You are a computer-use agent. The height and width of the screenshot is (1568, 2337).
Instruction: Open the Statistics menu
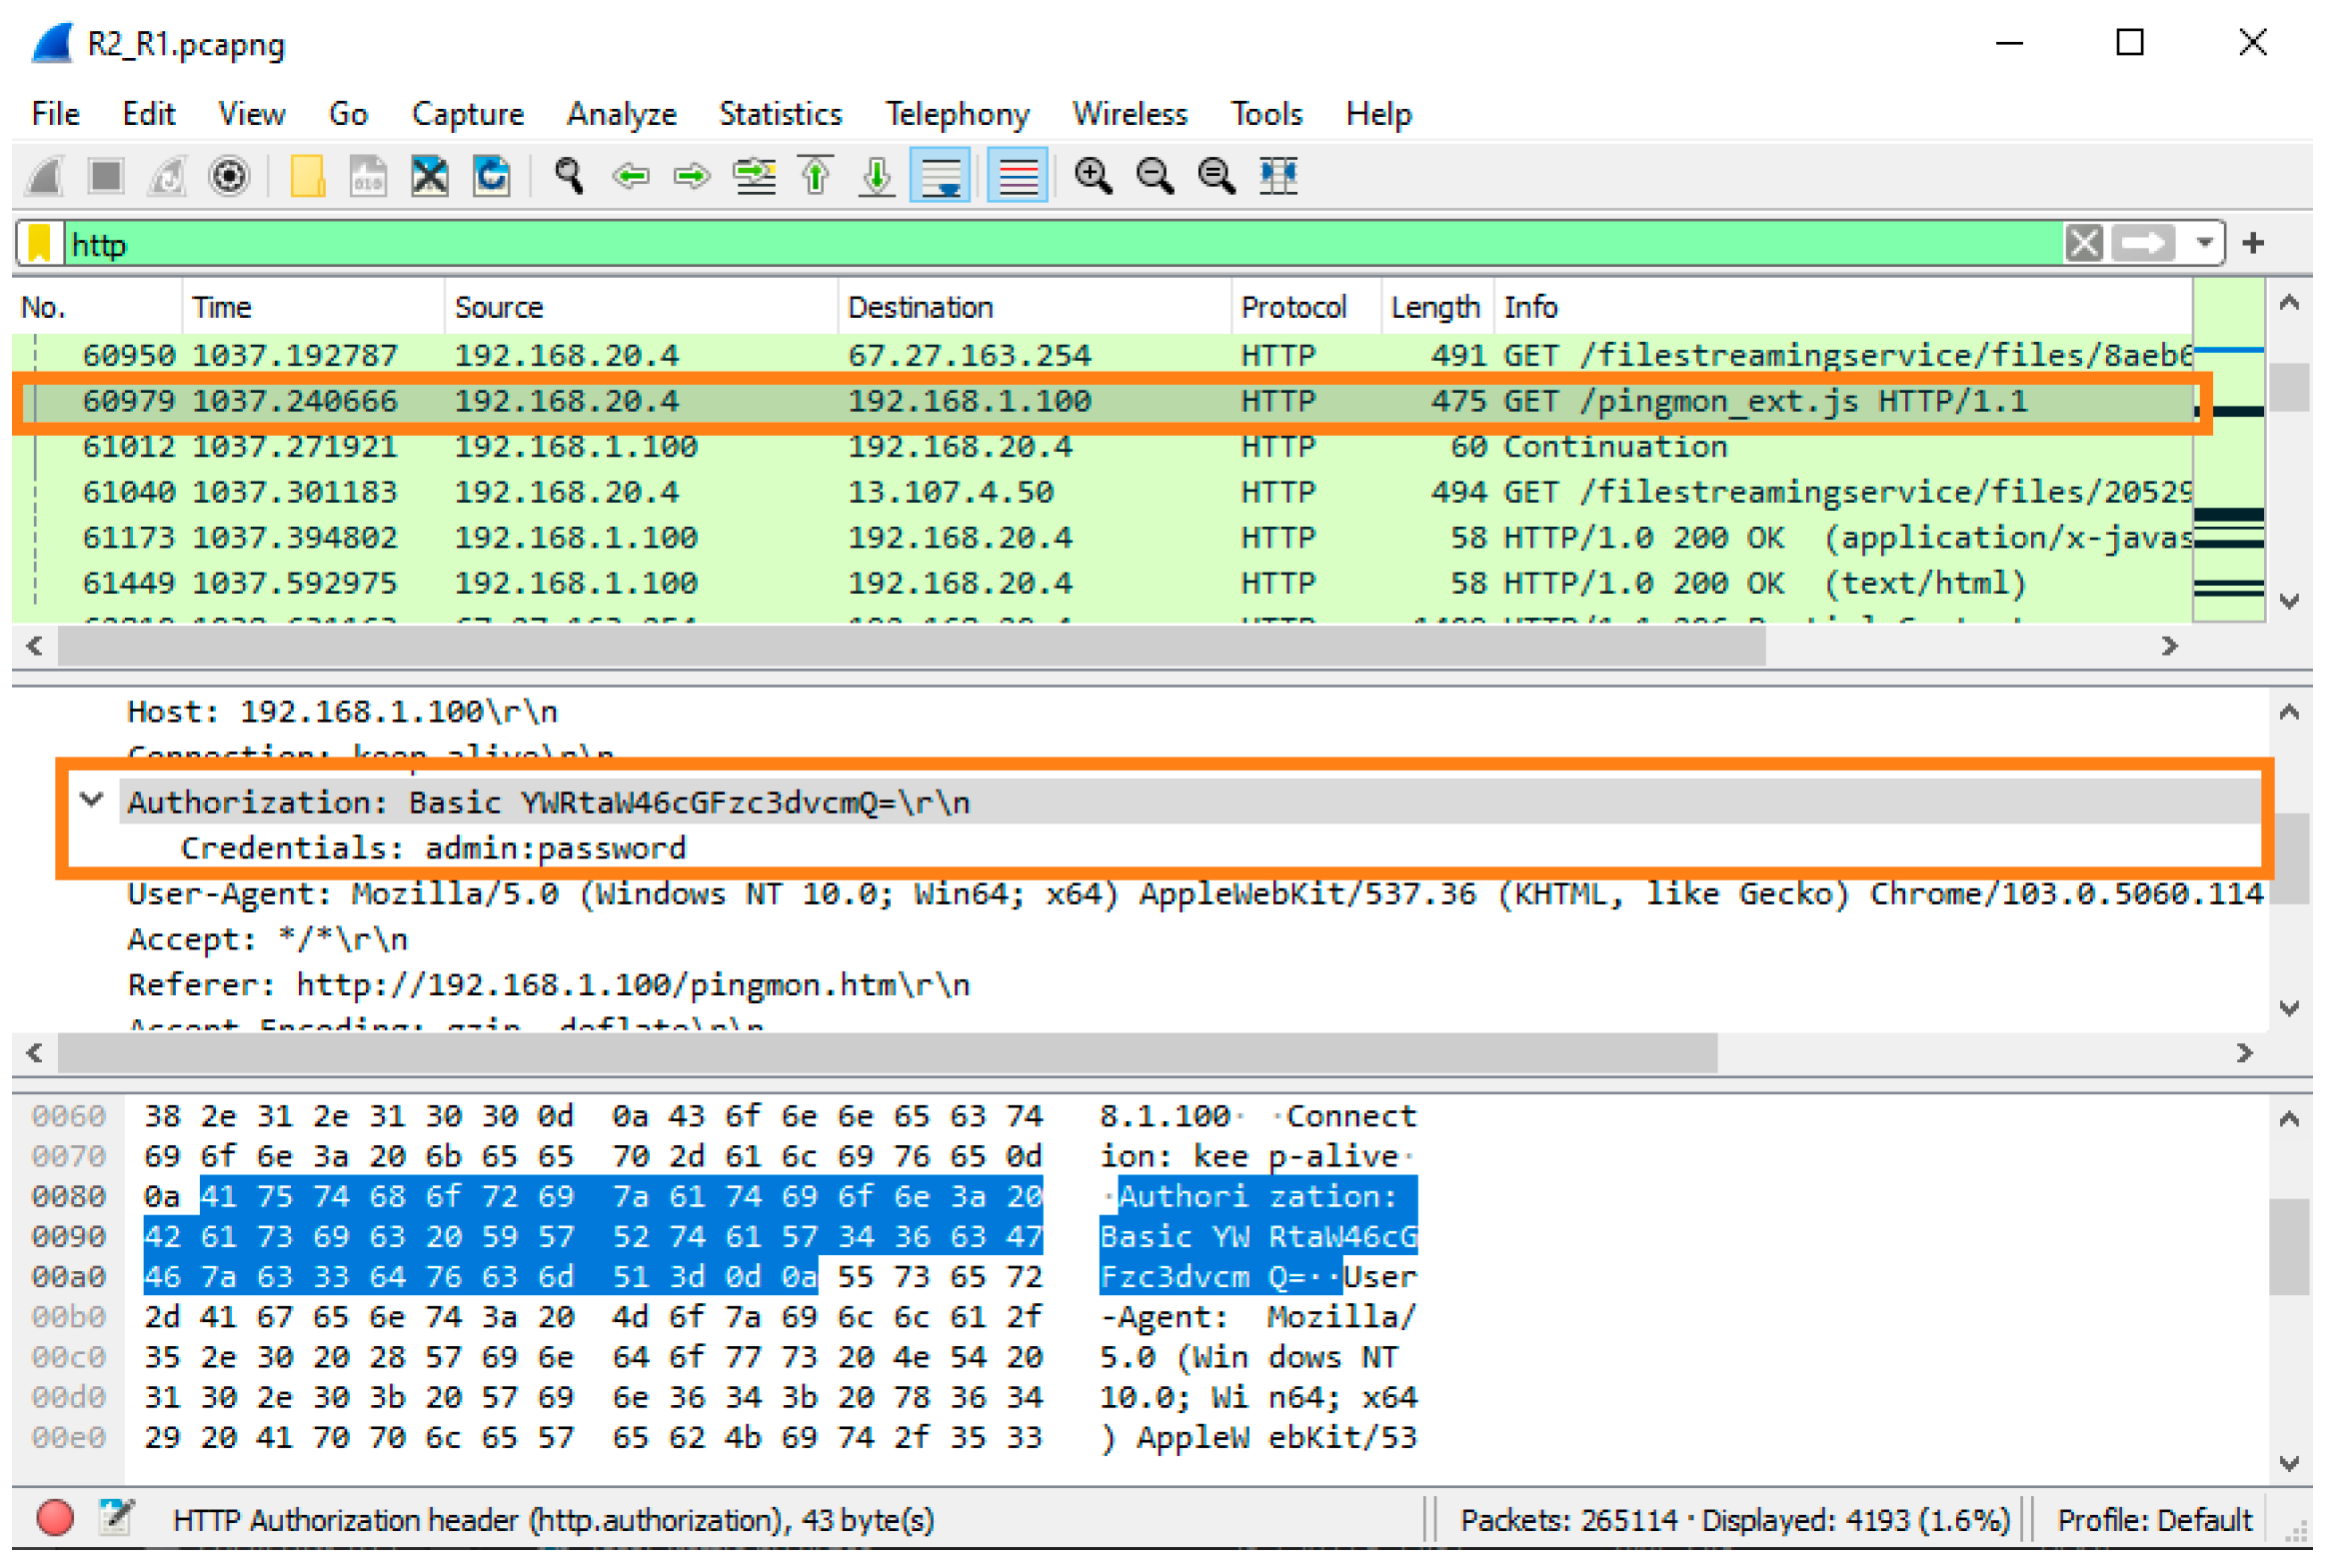click(780, 114)
